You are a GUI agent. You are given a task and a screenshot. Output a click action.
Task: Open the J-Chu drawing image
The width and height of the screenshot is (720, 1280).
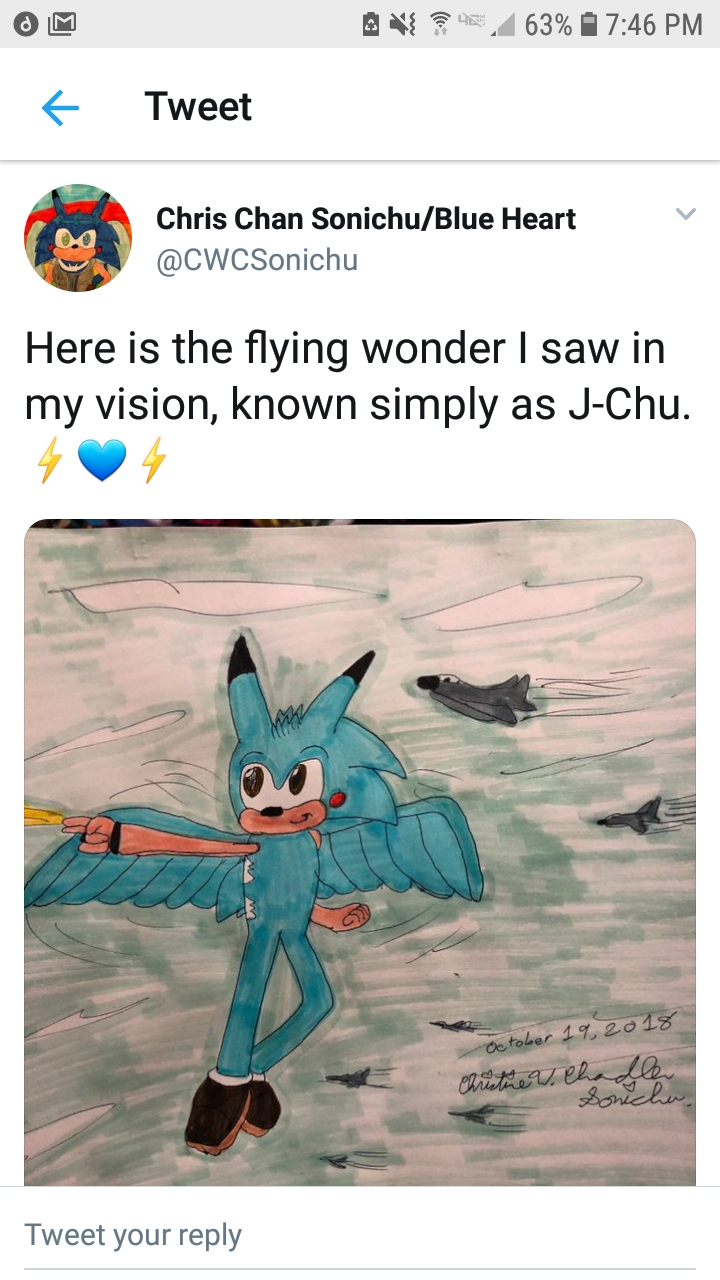pos(360,852)
